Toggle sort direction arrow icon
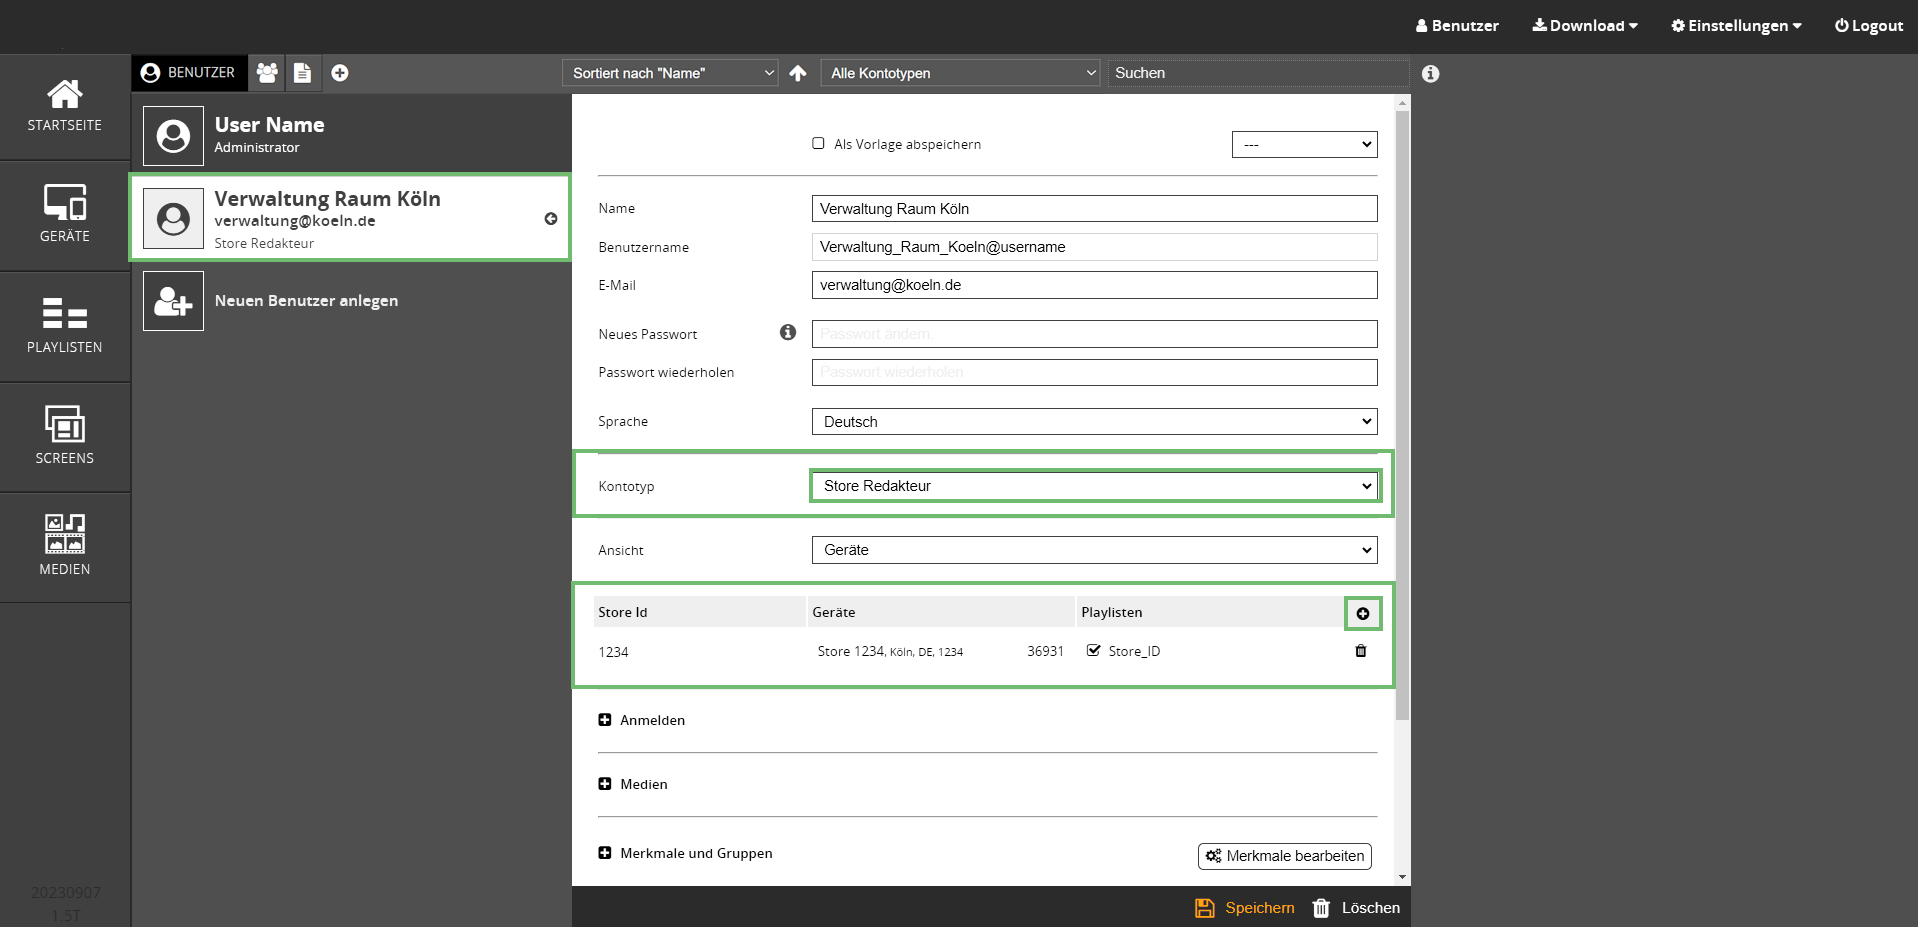 pyautogui.click(x=797, y=73)
